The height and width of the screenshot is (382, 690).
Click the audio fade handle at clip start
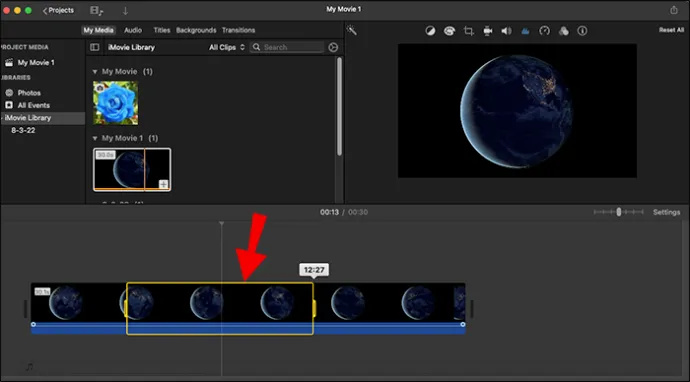(x=33, y=324)
